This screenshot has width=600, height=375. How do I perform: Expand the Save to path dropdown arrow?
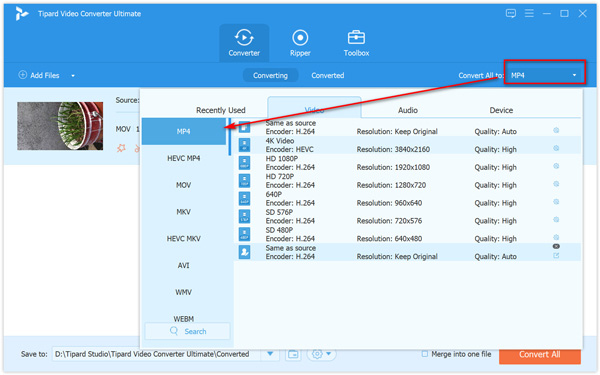coord(270,354)
